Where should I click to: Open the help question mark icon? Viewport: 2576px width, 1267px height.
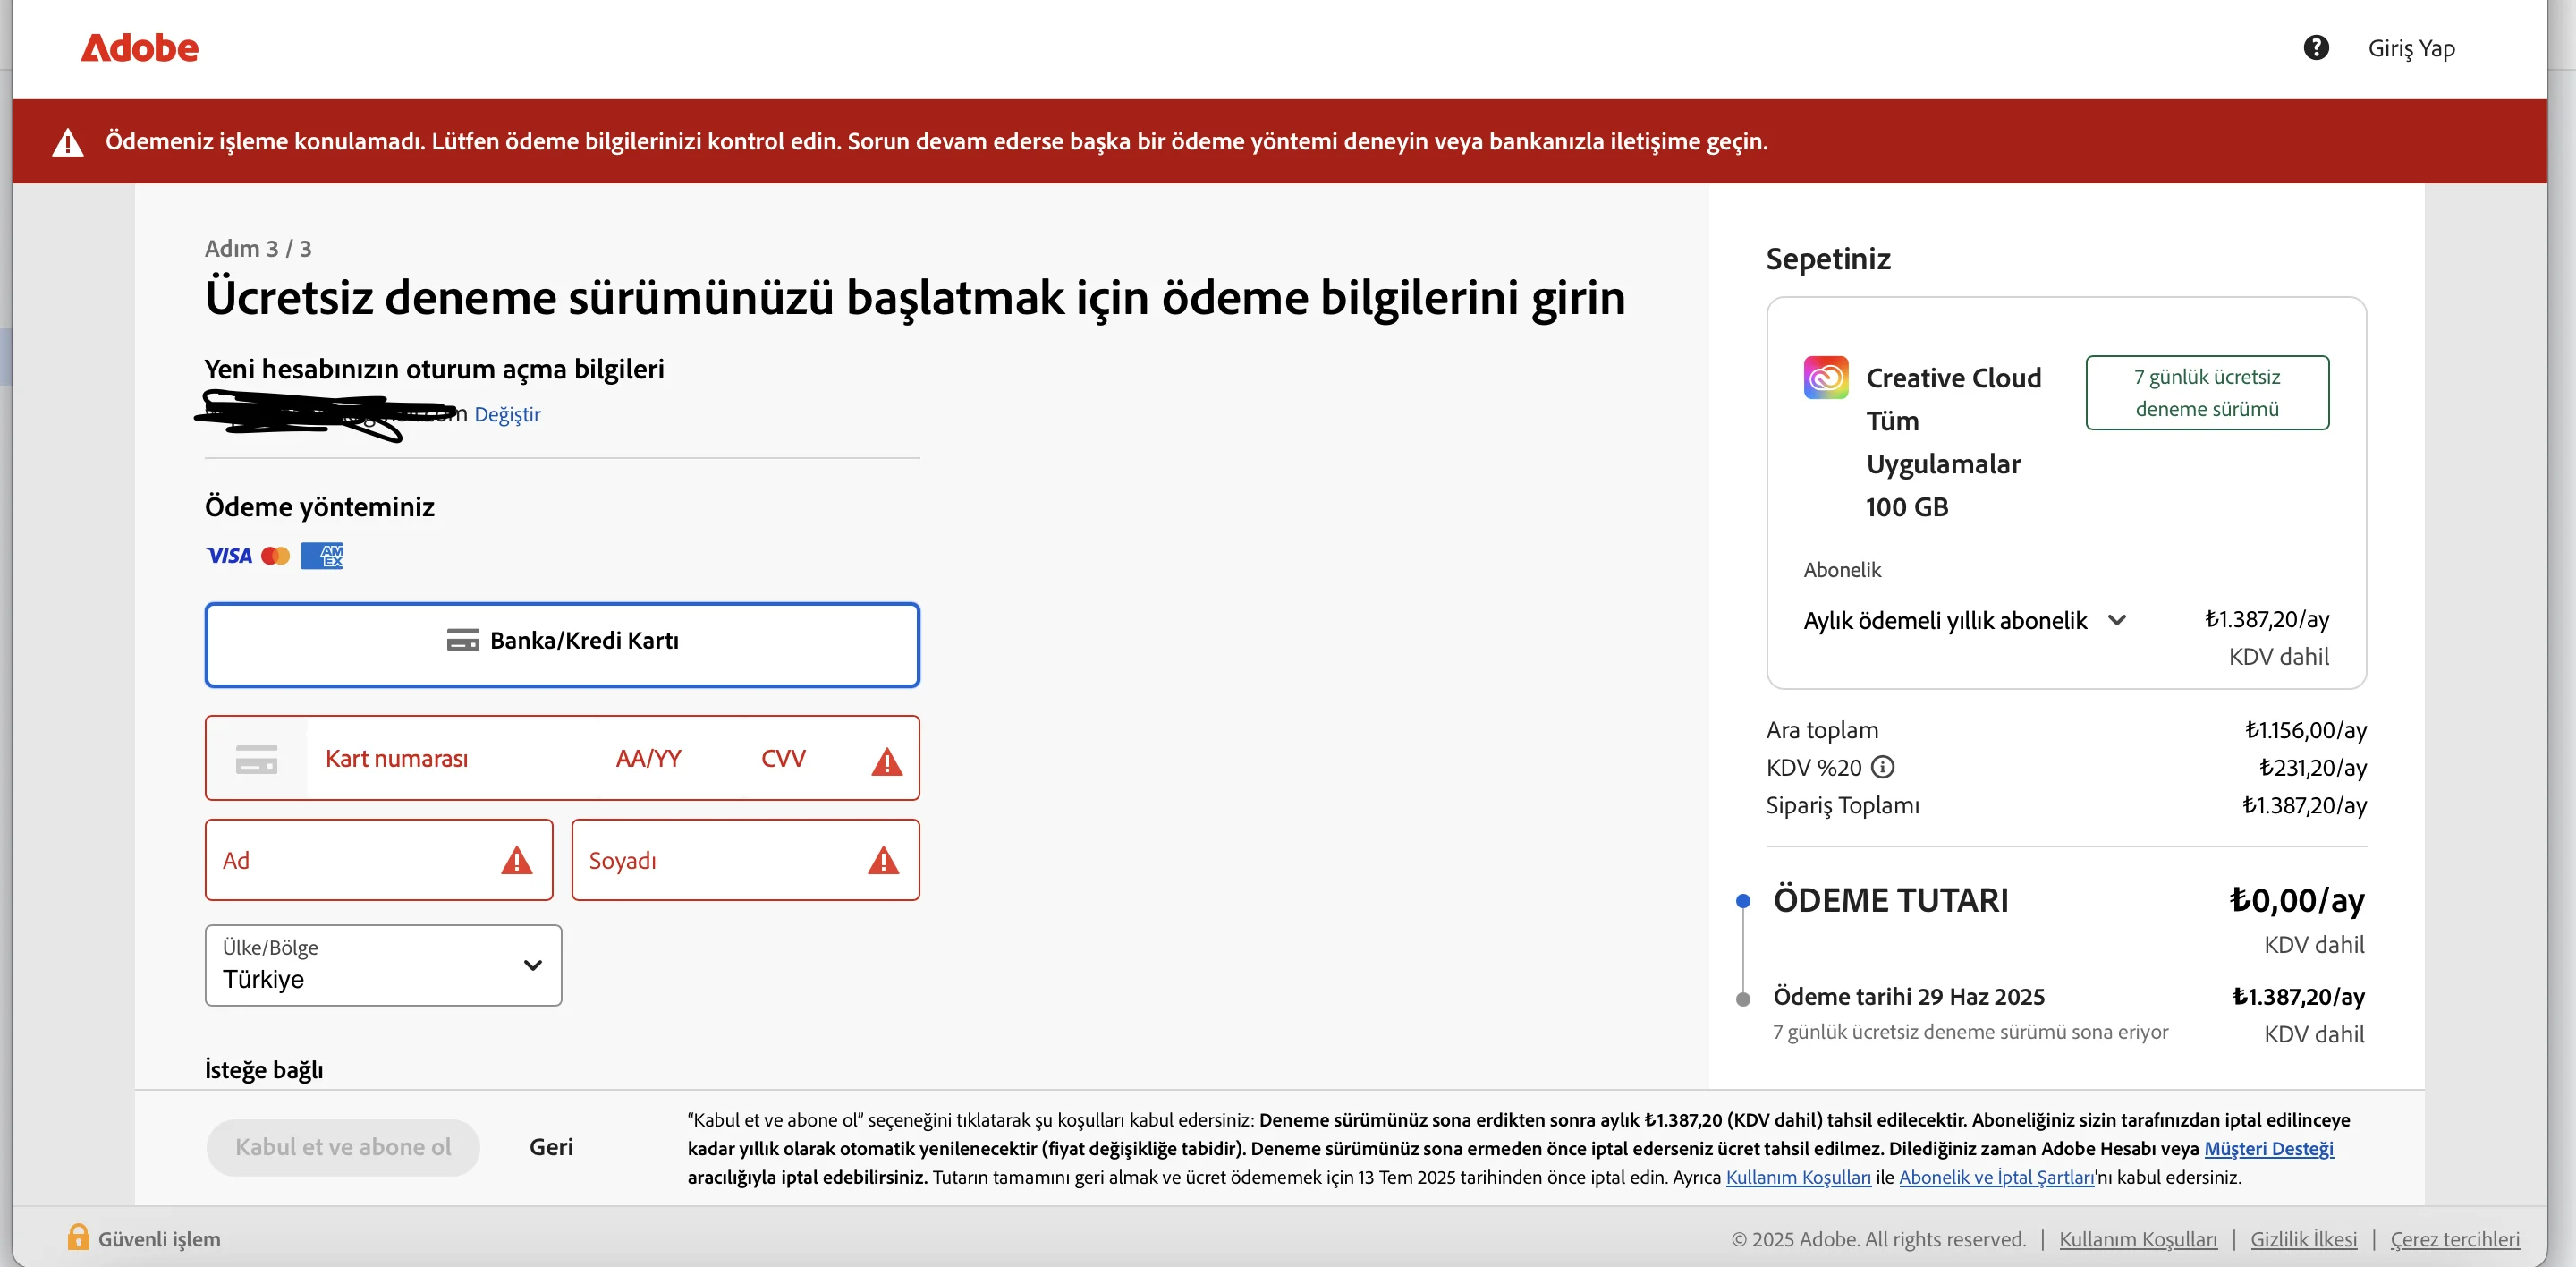2316,48
